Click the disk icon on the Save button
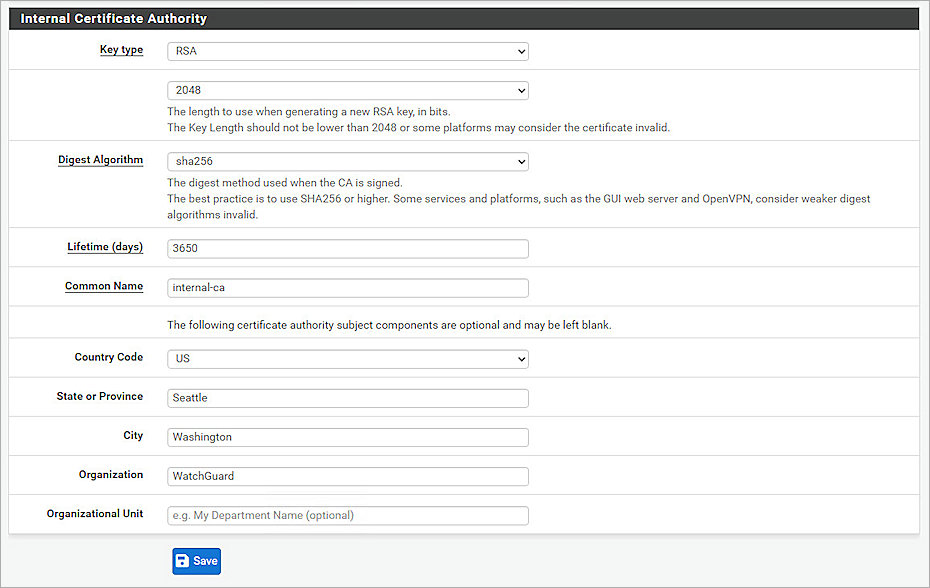The image size is (930, 588). point(184,561)
